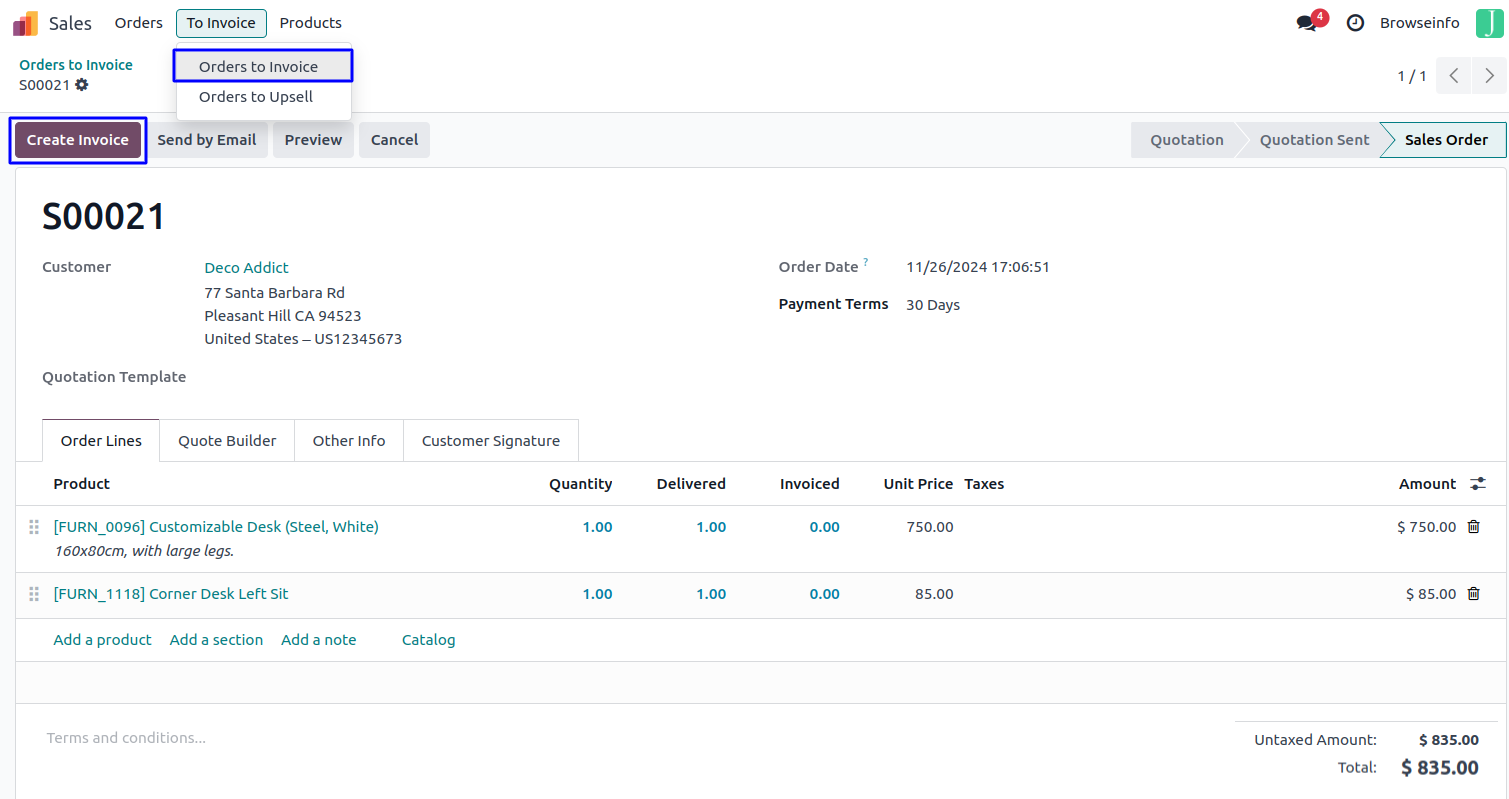The height and width of the screenshot is (799, 1509).
Task: Open the discuss messages chat icon
Action: coord(1306,23)
